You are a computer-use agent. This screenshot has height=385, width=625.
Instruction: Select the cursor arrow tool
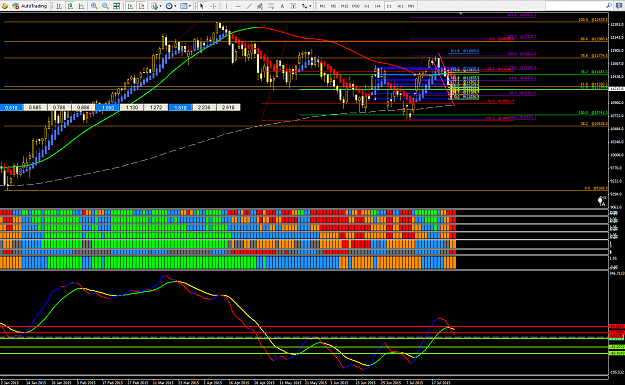coord(202,6)
